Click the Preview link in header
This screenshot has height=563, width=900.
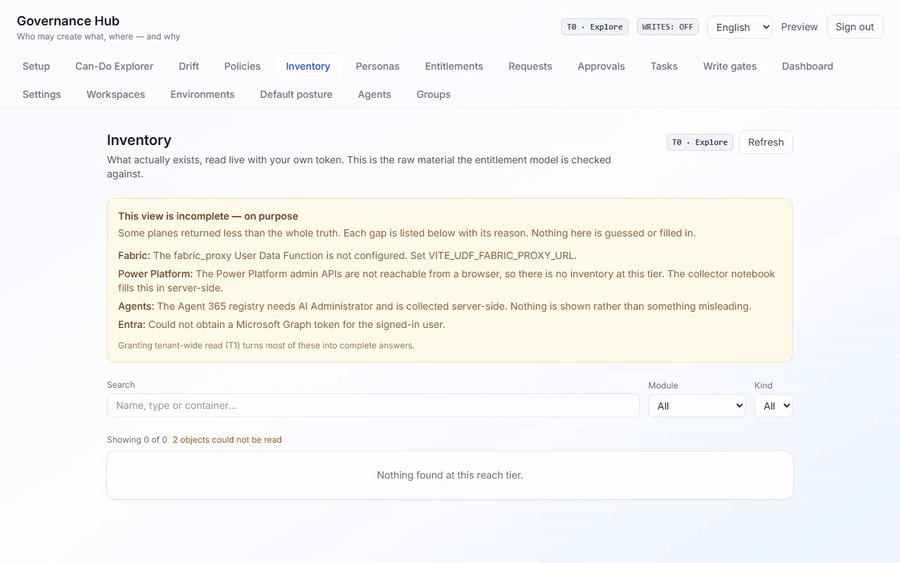799,27
